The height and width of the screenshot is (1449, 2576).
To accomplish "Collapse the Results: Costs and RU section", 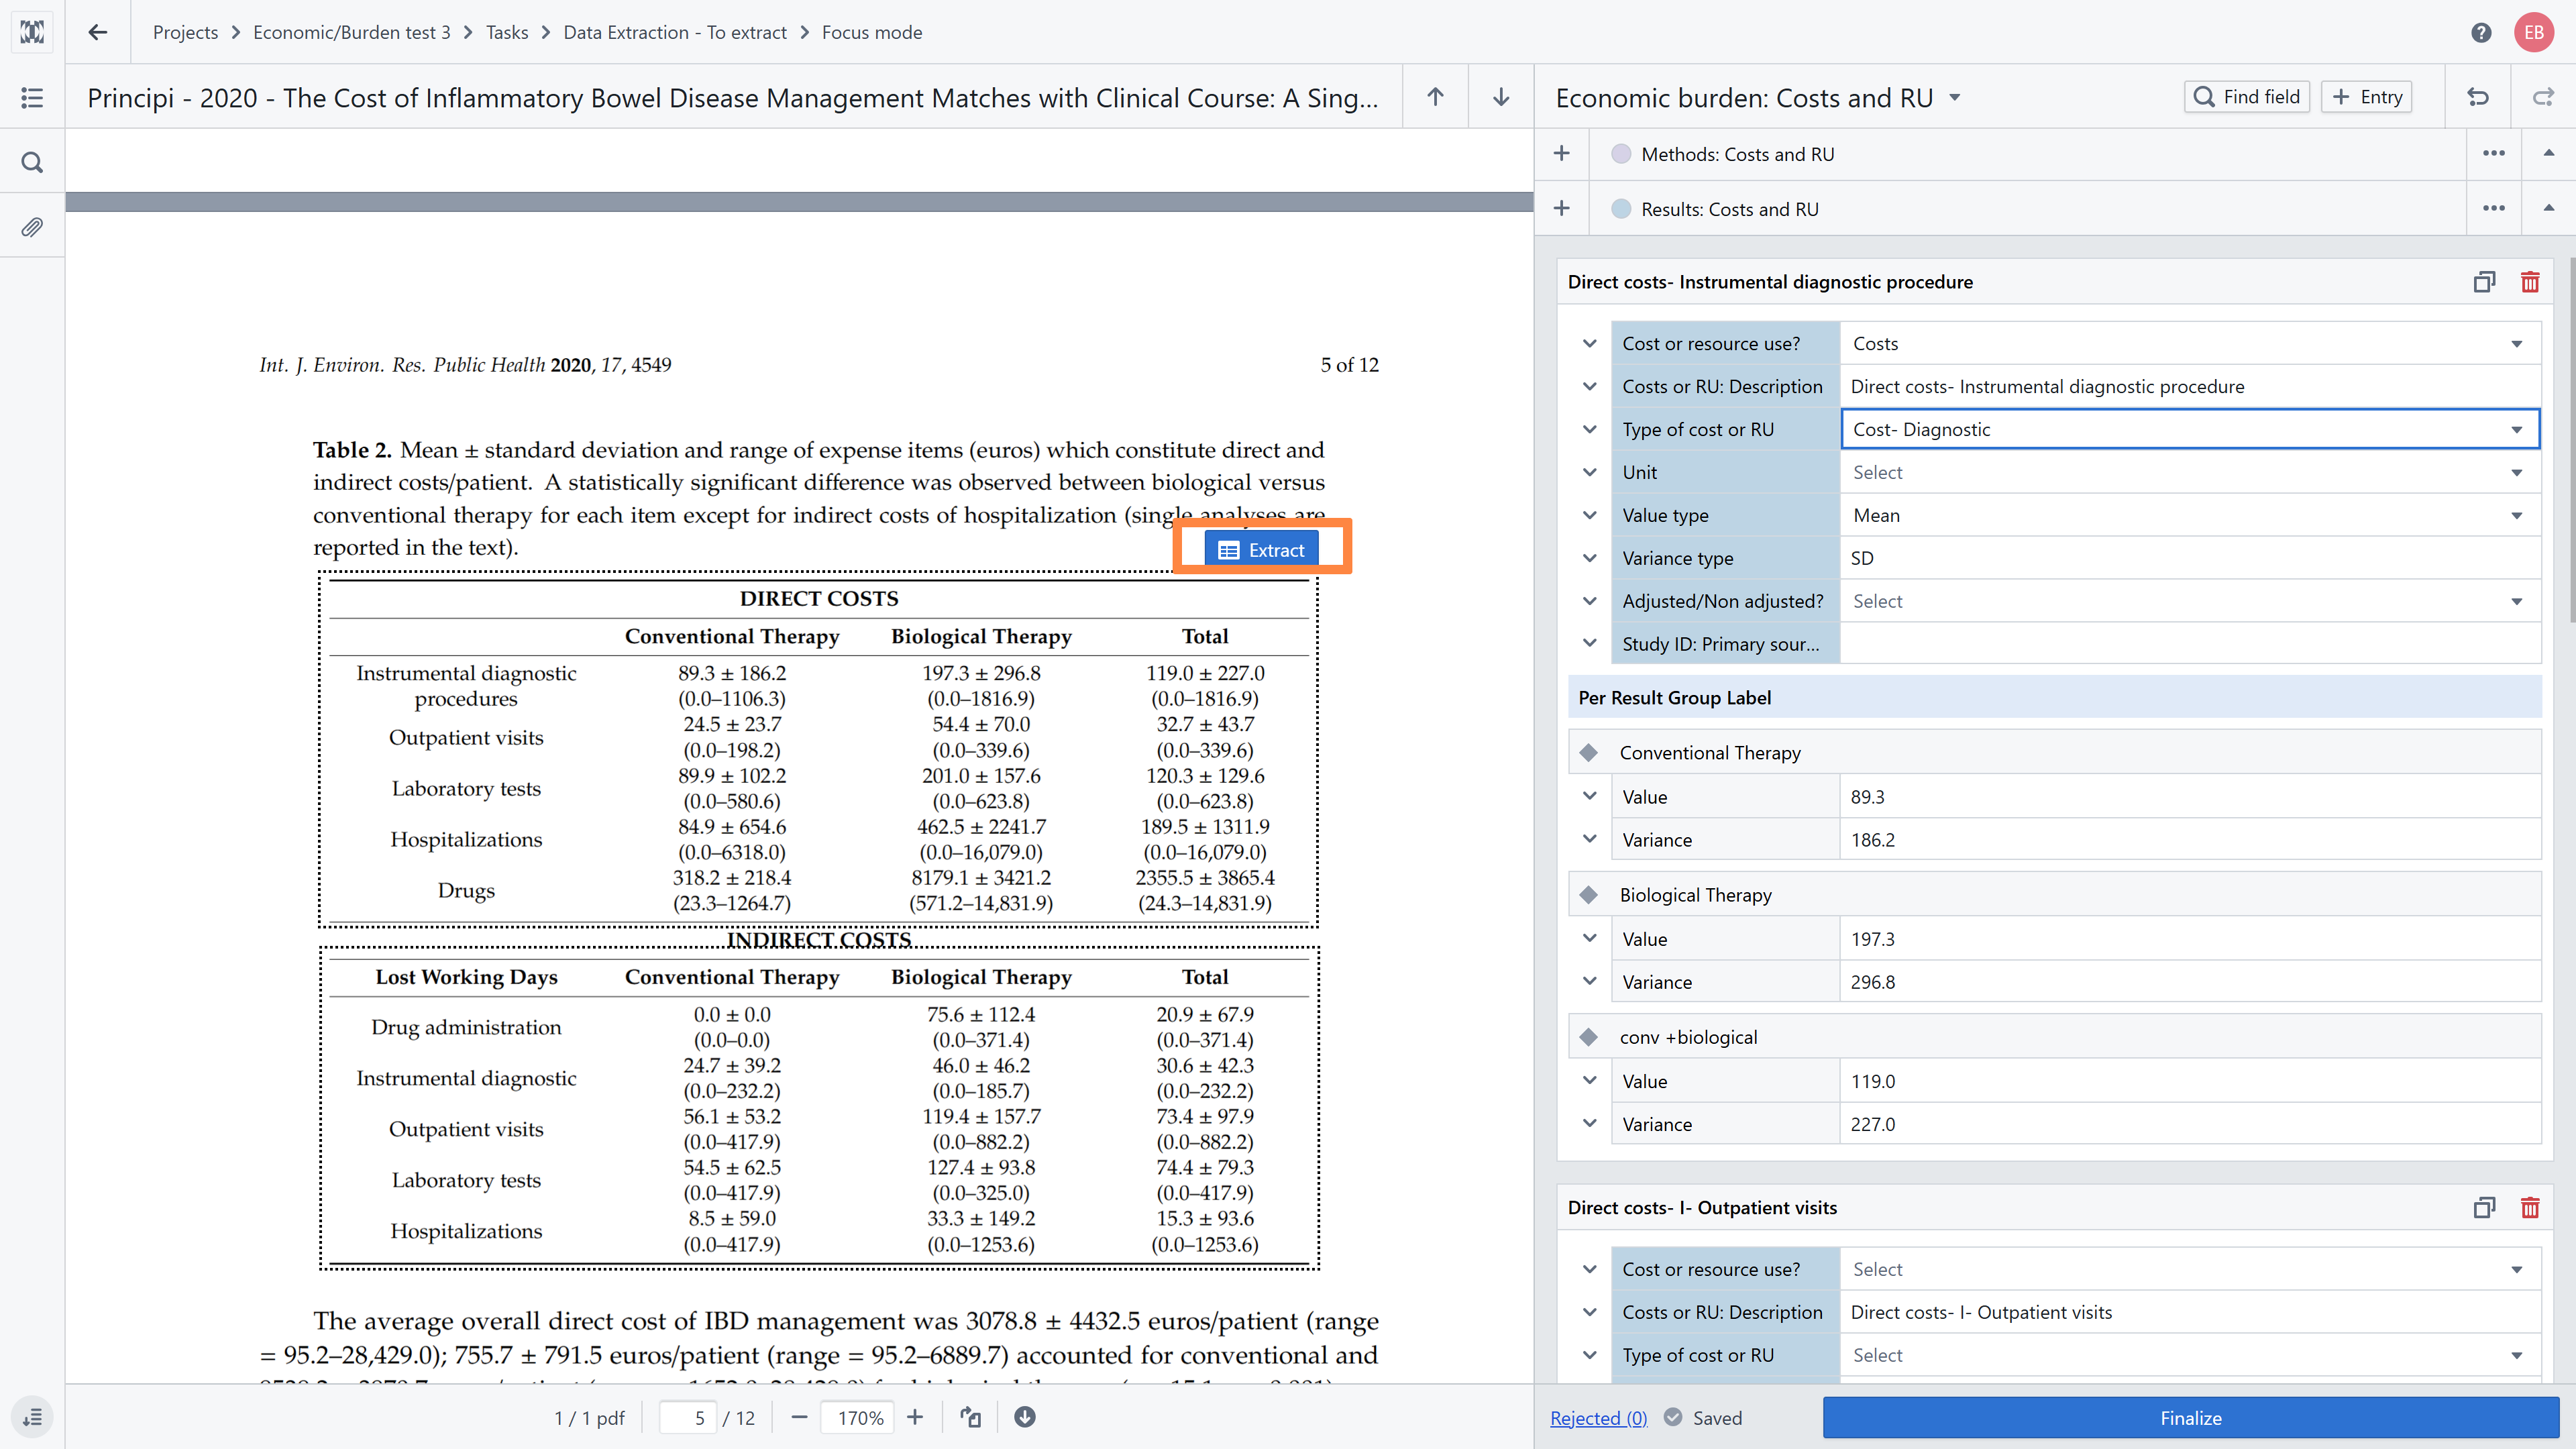I will 2549,208.
